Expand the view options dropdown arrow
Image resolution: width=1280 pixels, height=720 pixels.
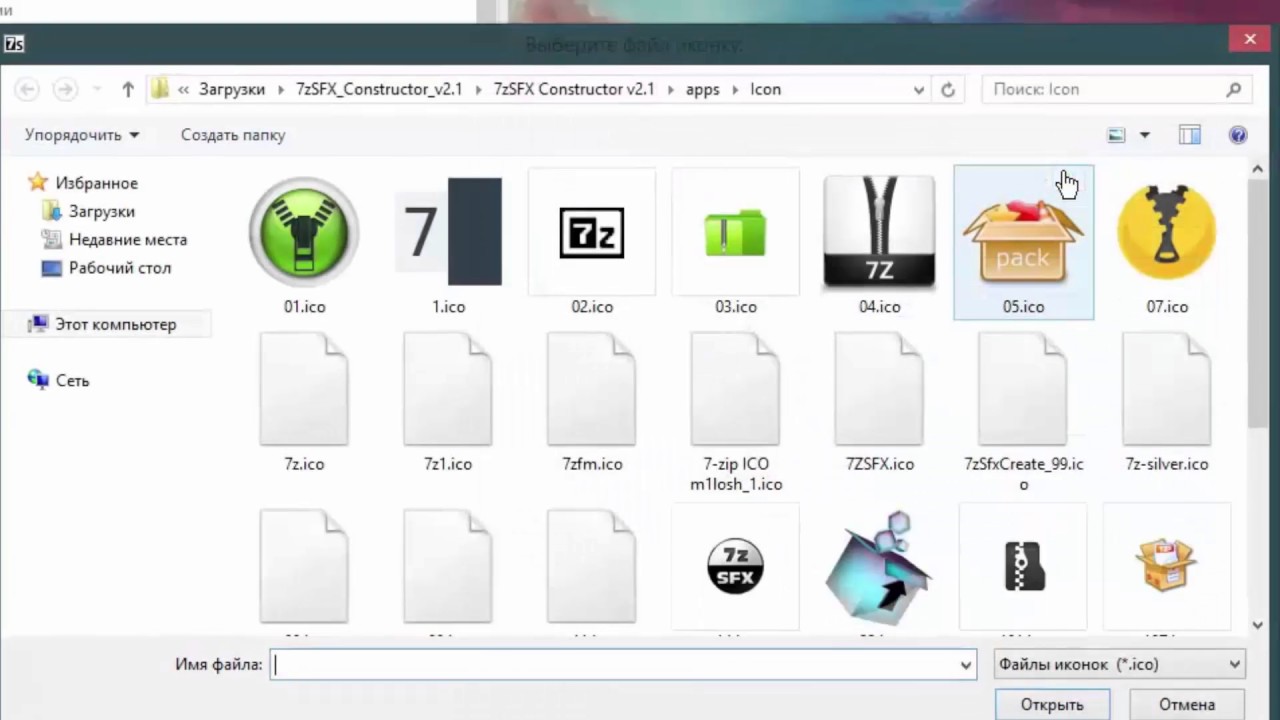pyautogui.click(x=1145, y=135)
